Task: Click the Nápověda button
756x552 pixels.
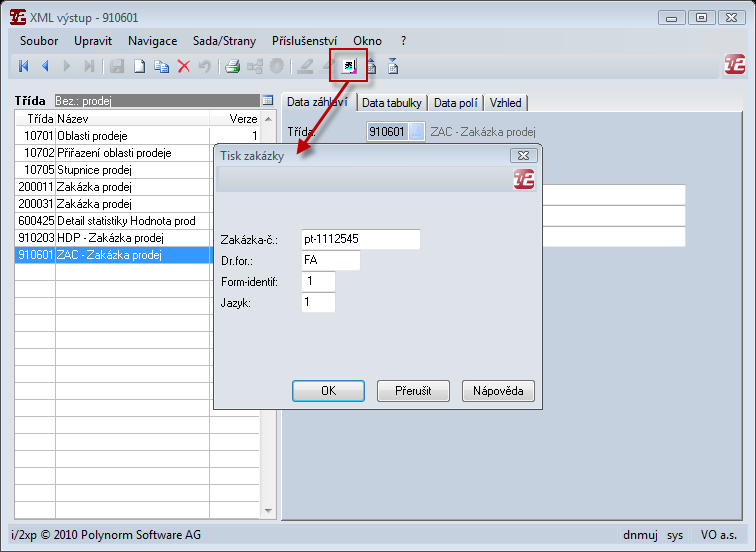Action: (498, 390)
